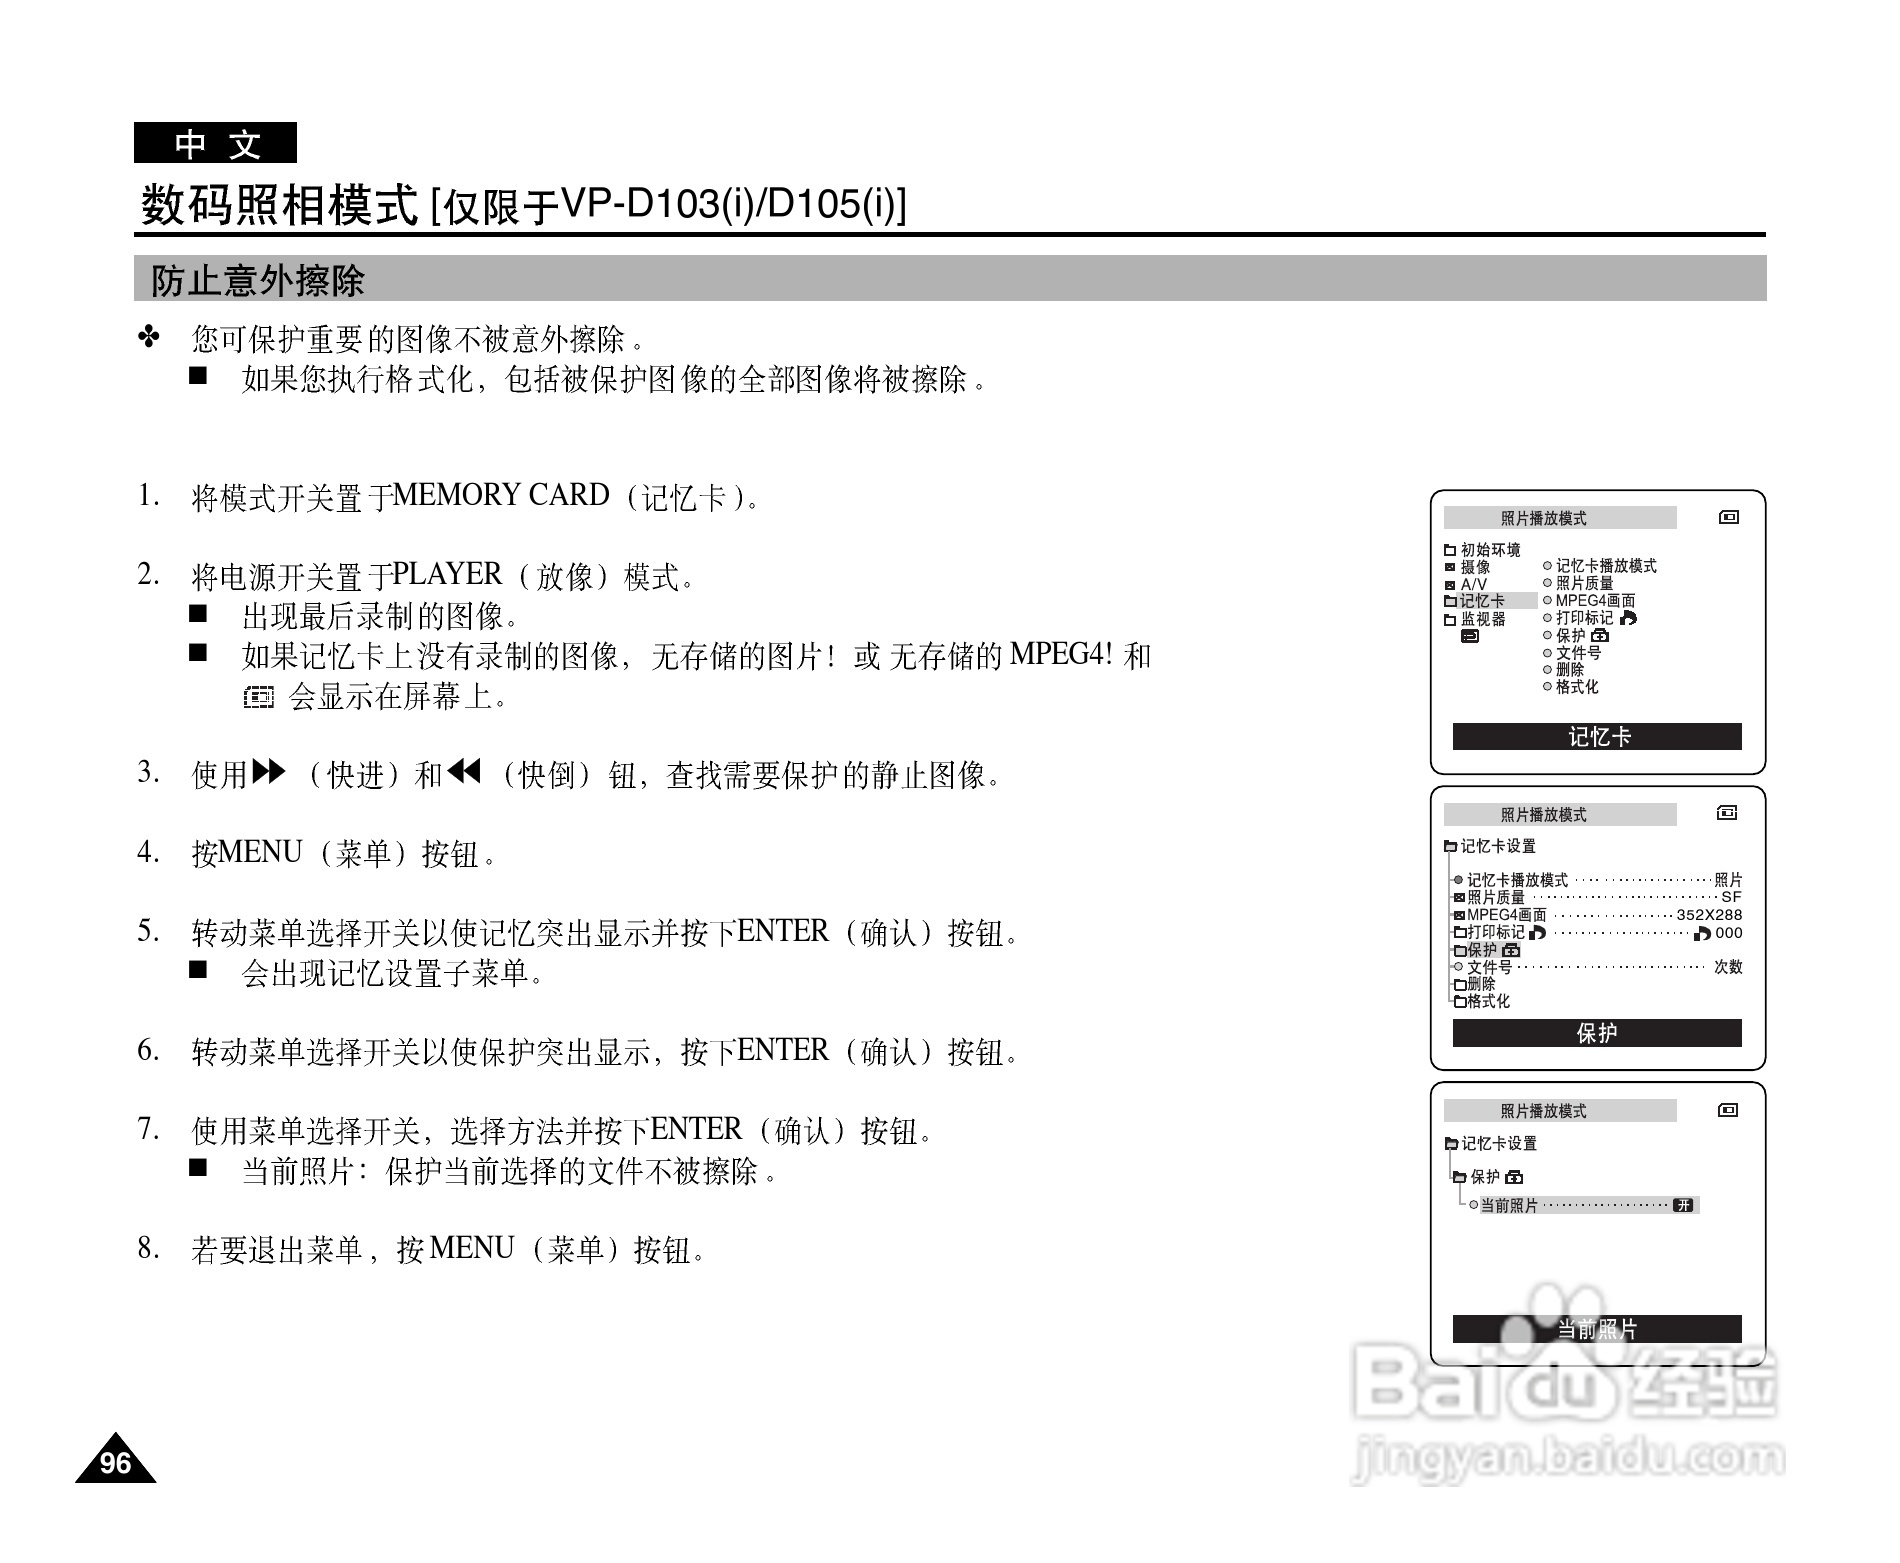This screenshot has width=1900, height=1563.
Task: Select the 照片质量 row showing SF
Action: point(1598,898)
